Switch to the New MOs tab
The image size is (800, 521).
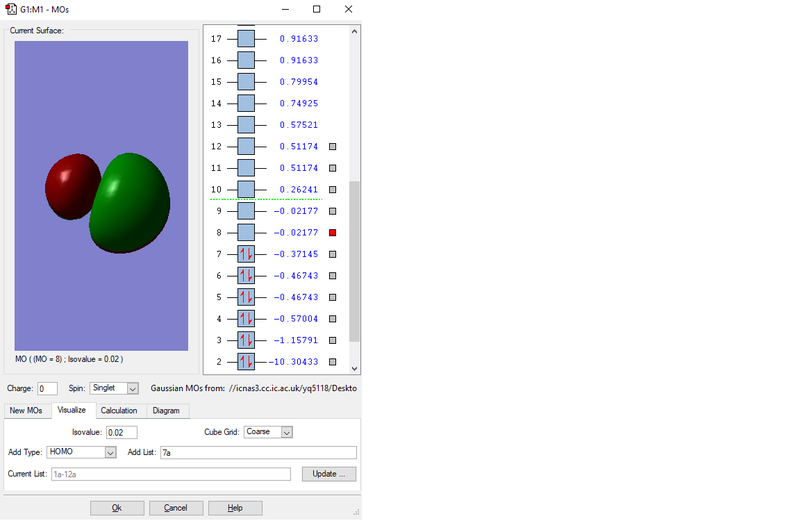click(x=26, y=411)
